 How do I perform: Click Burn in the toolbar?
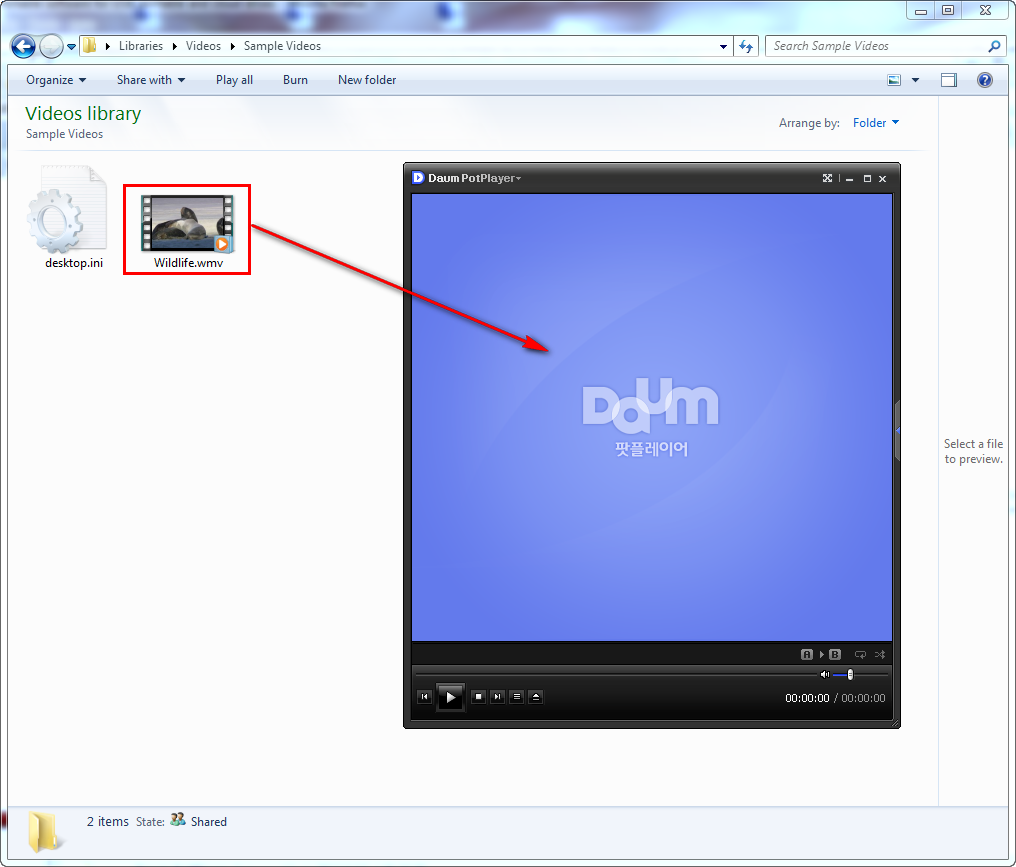coord(295,80)
